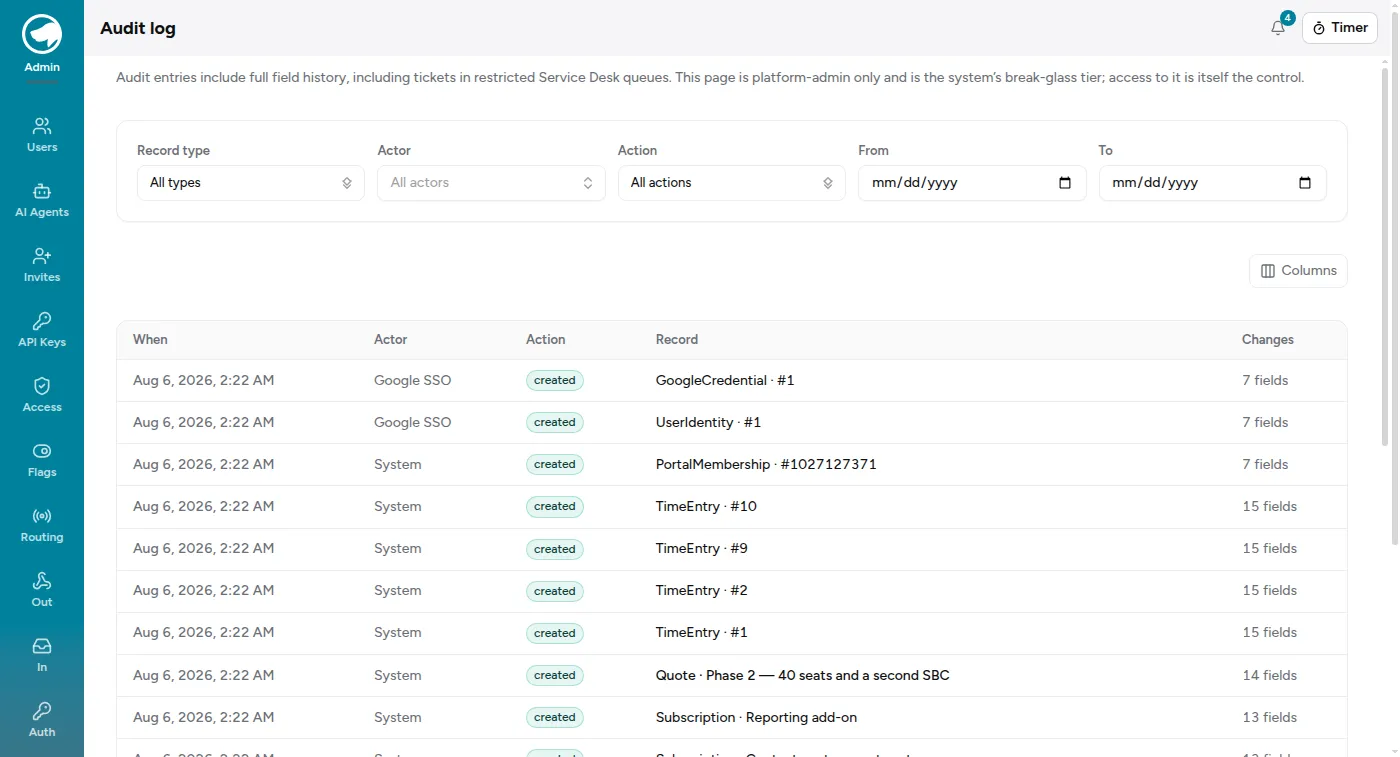Select the UserIdentity · #1 record

(x=708, y=423)
